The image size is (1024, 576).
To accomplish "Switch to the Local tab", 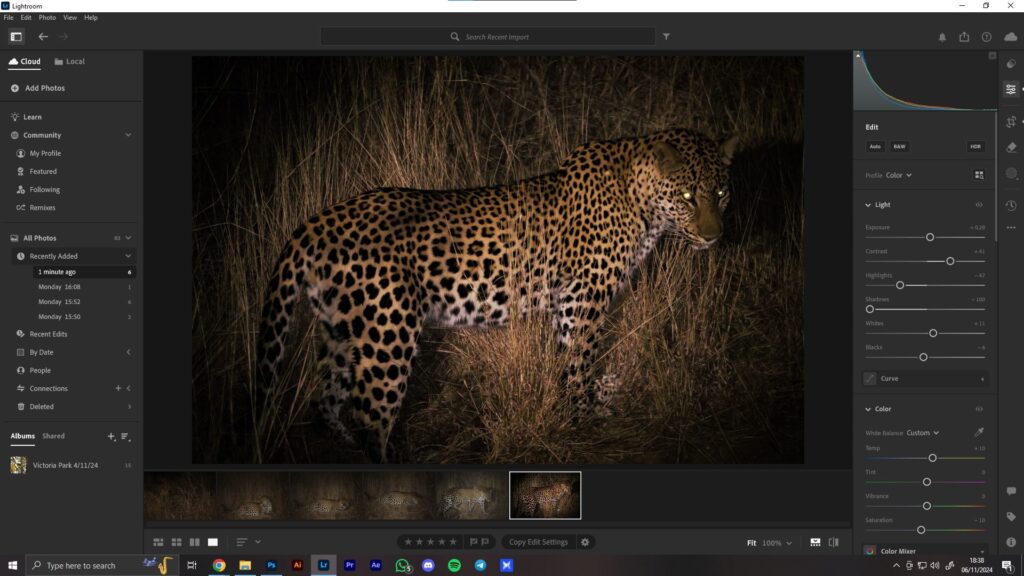I will pos(70,61).
